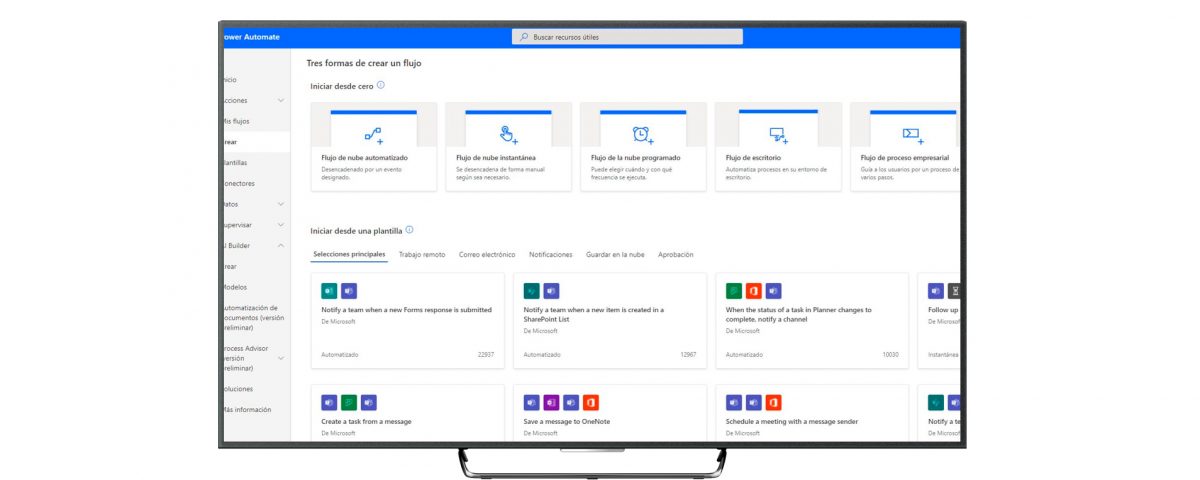The image size is (1200, 480).
Task: Click the business process flow icon
Action: tap(912, 134)
